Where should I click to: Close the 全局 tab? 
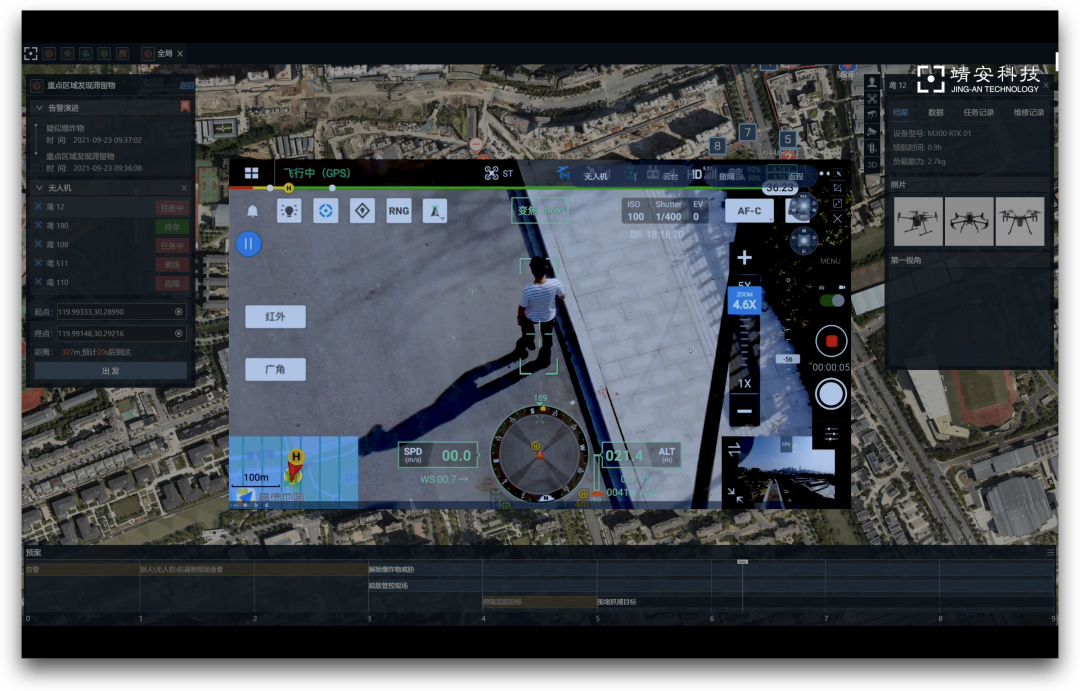click(x=180, y=54)
